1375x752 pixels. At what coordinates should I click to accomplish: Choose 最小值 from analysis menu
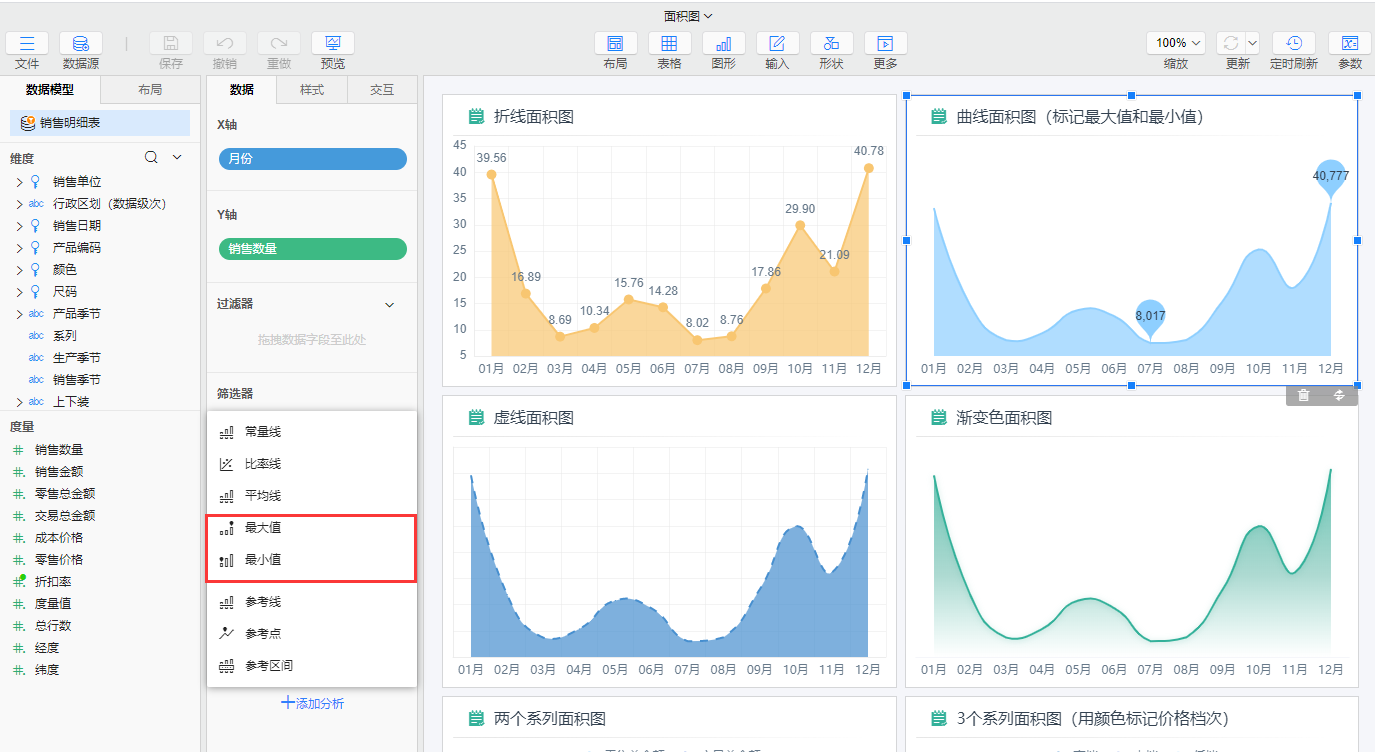311,560
